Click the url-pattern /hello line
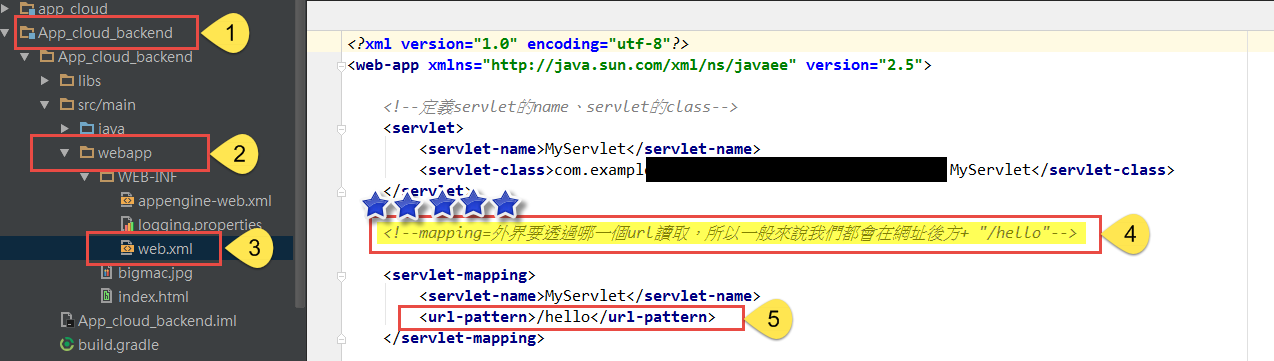Image resolution: width=1274 pixels, height=361 pixels. 568,318
